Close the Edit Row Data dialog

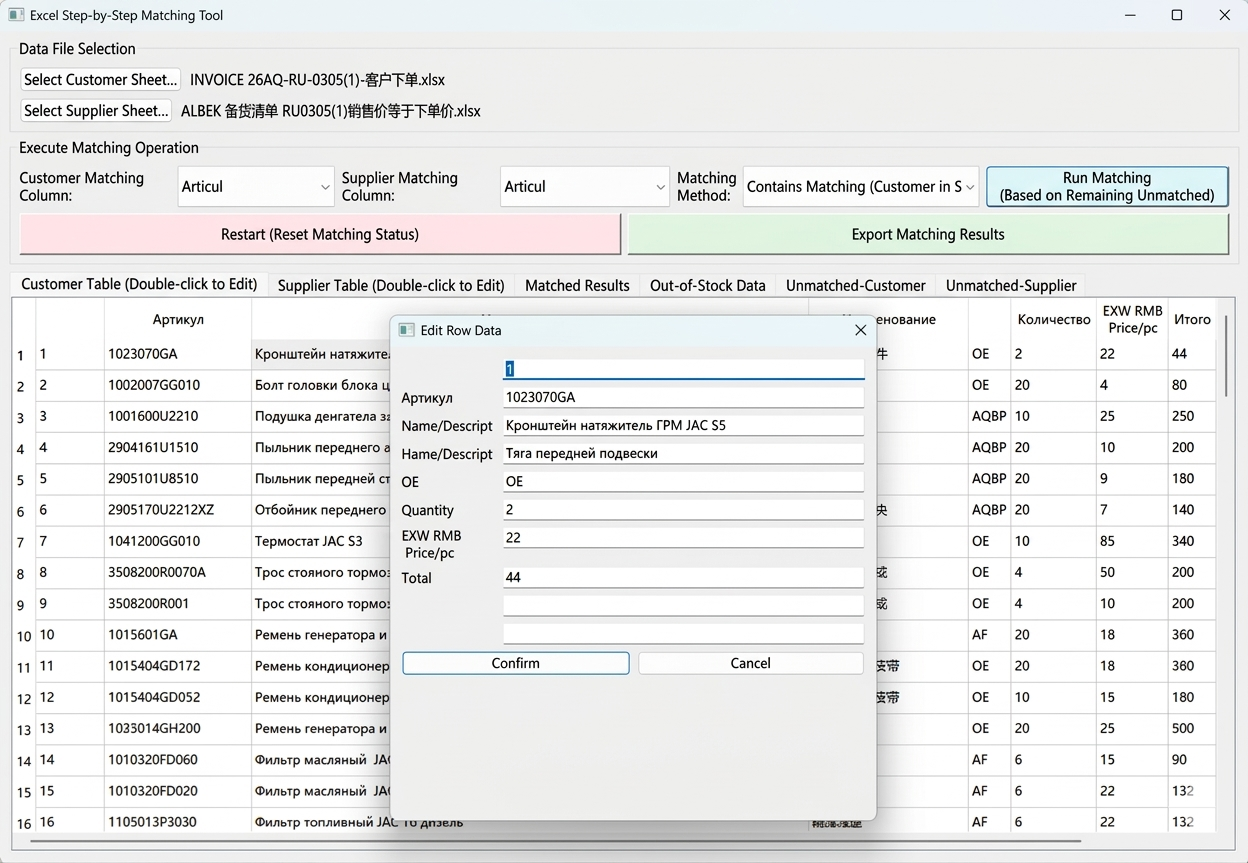(860, 330)
